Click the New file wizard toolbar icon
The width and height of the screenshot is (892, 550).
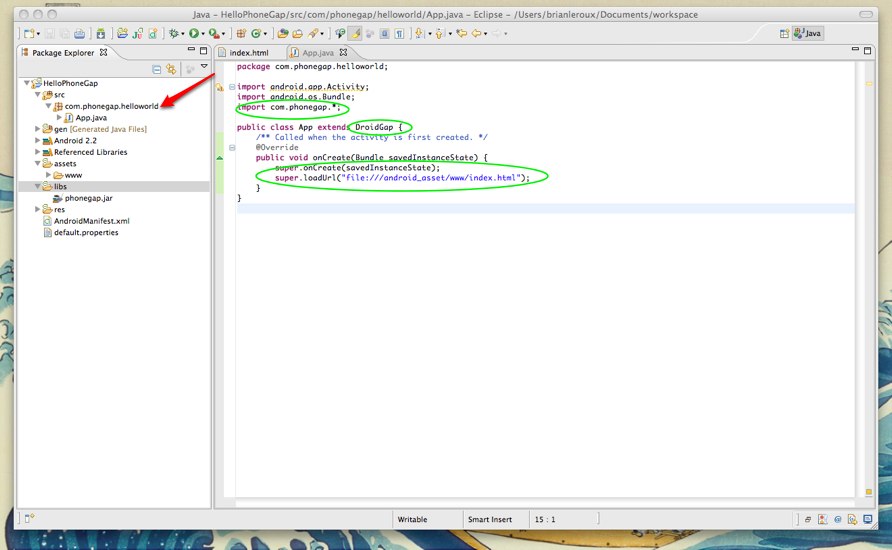[x=28, y=34]
